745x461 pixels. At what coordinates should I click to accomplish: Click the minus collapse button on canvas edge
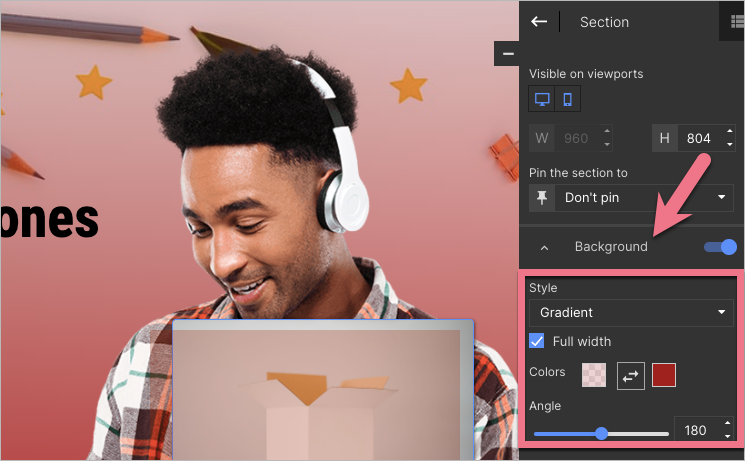[507, 53]
